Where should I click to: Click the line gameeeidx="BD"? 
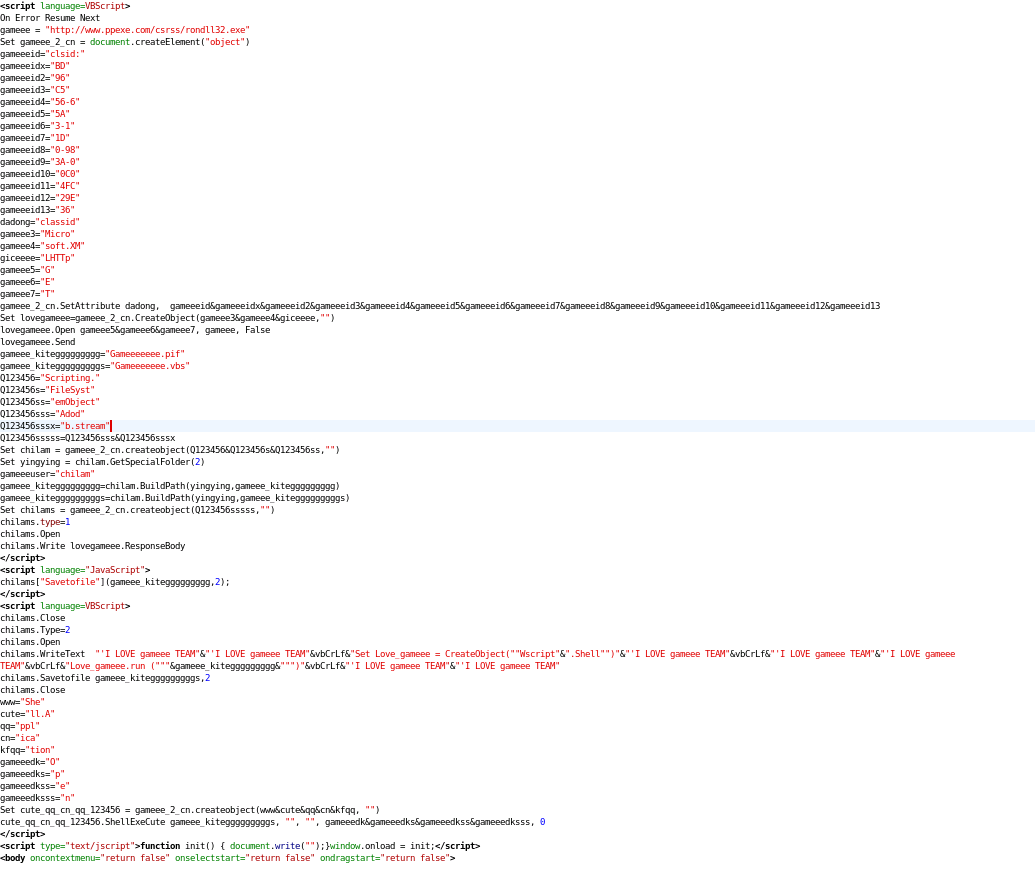pos(35,66)
